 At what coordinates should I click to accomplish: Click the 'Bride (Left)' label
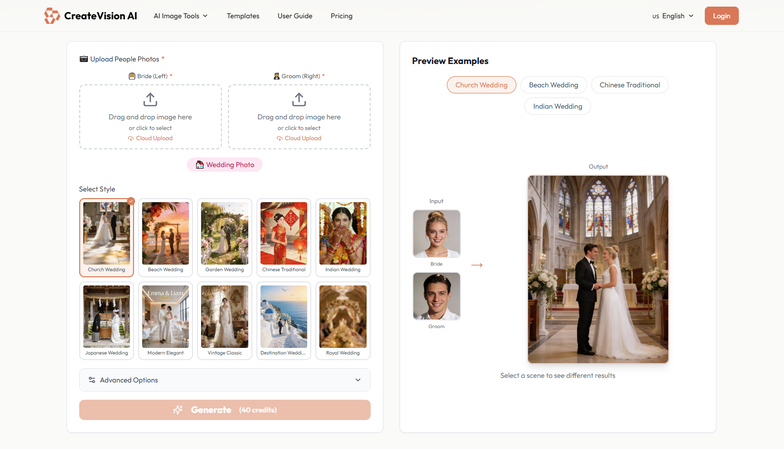coord(152,76)
